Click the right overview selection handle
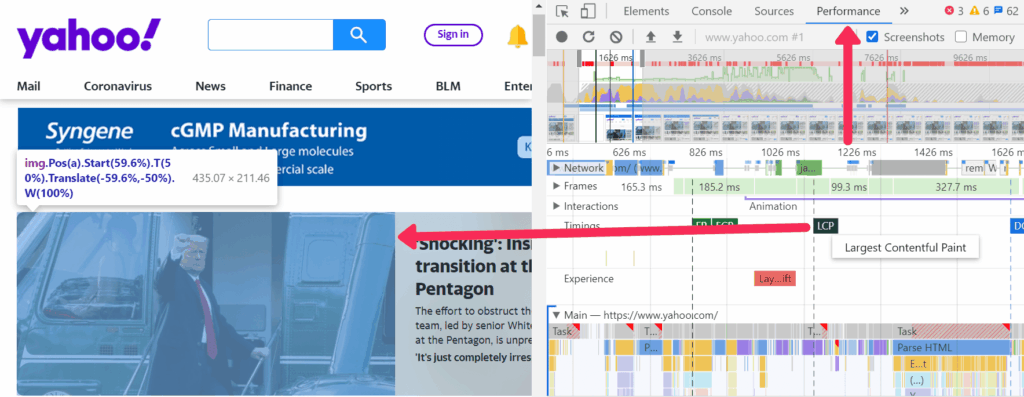 pos(642,59)
